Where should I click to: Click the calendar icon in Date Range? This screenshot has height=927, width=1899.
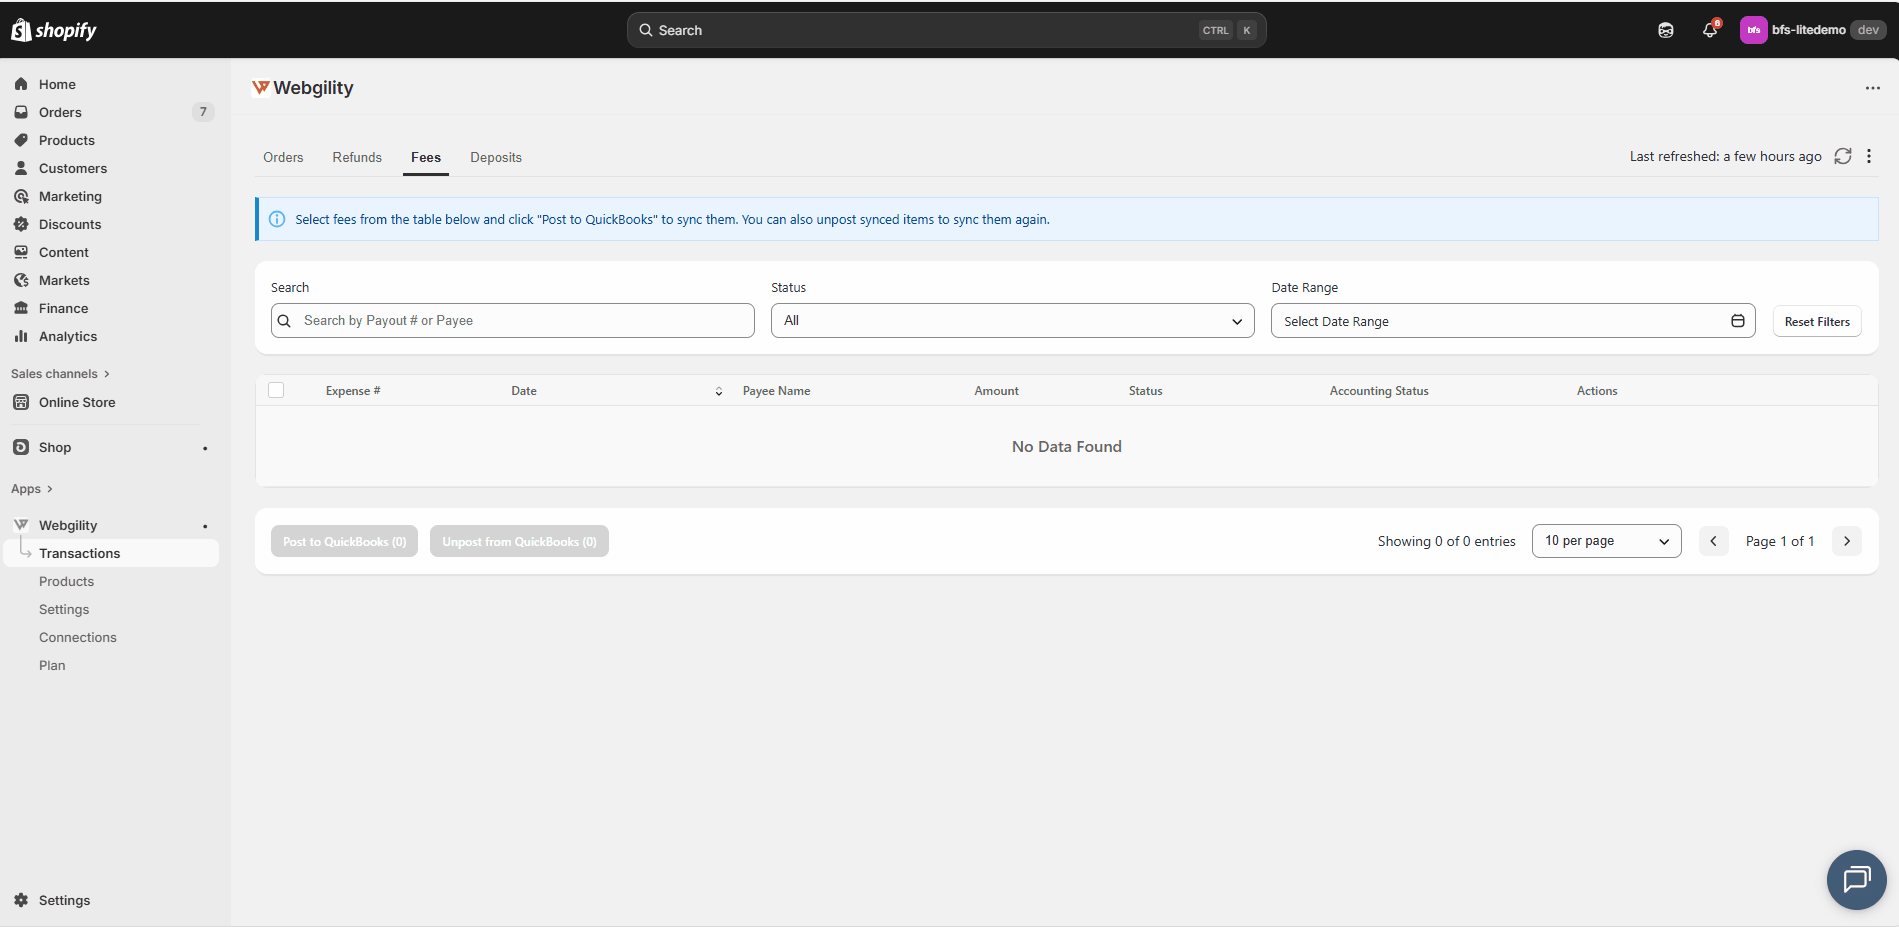1737,321
